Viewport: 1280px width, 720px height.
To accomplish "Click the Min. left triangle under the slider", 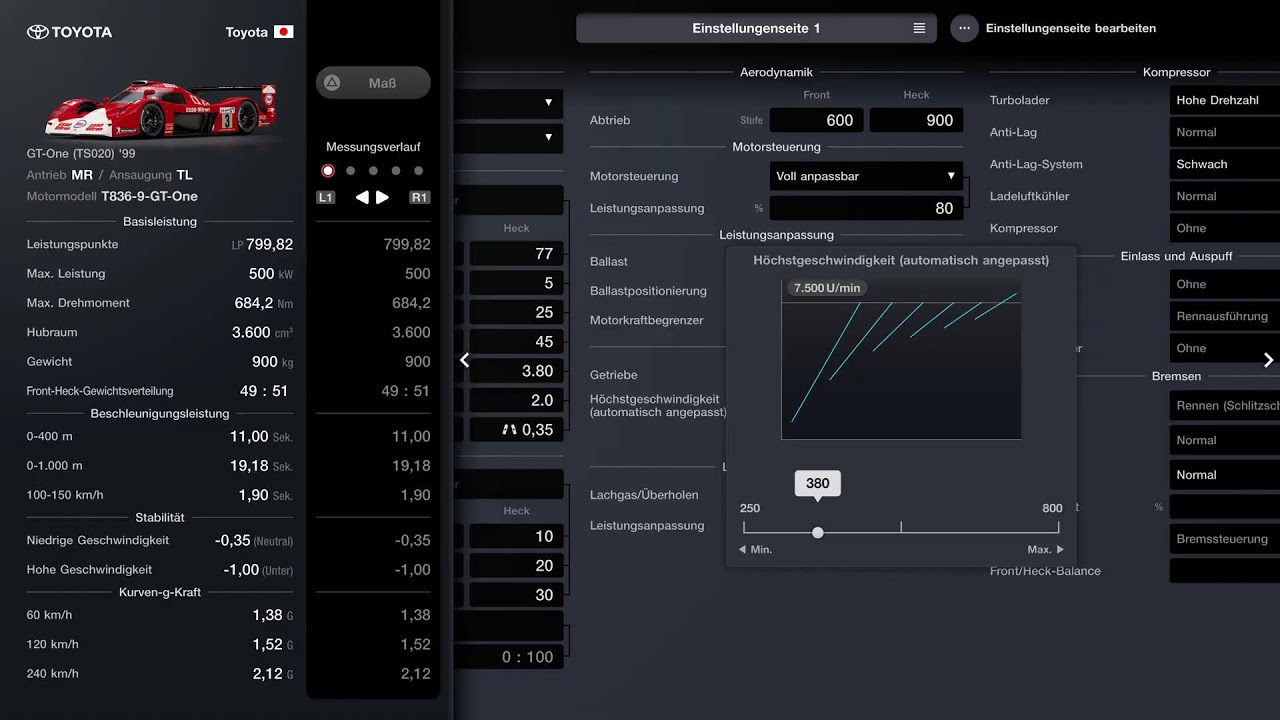I will pyautogui.click(x=742, y=549).
